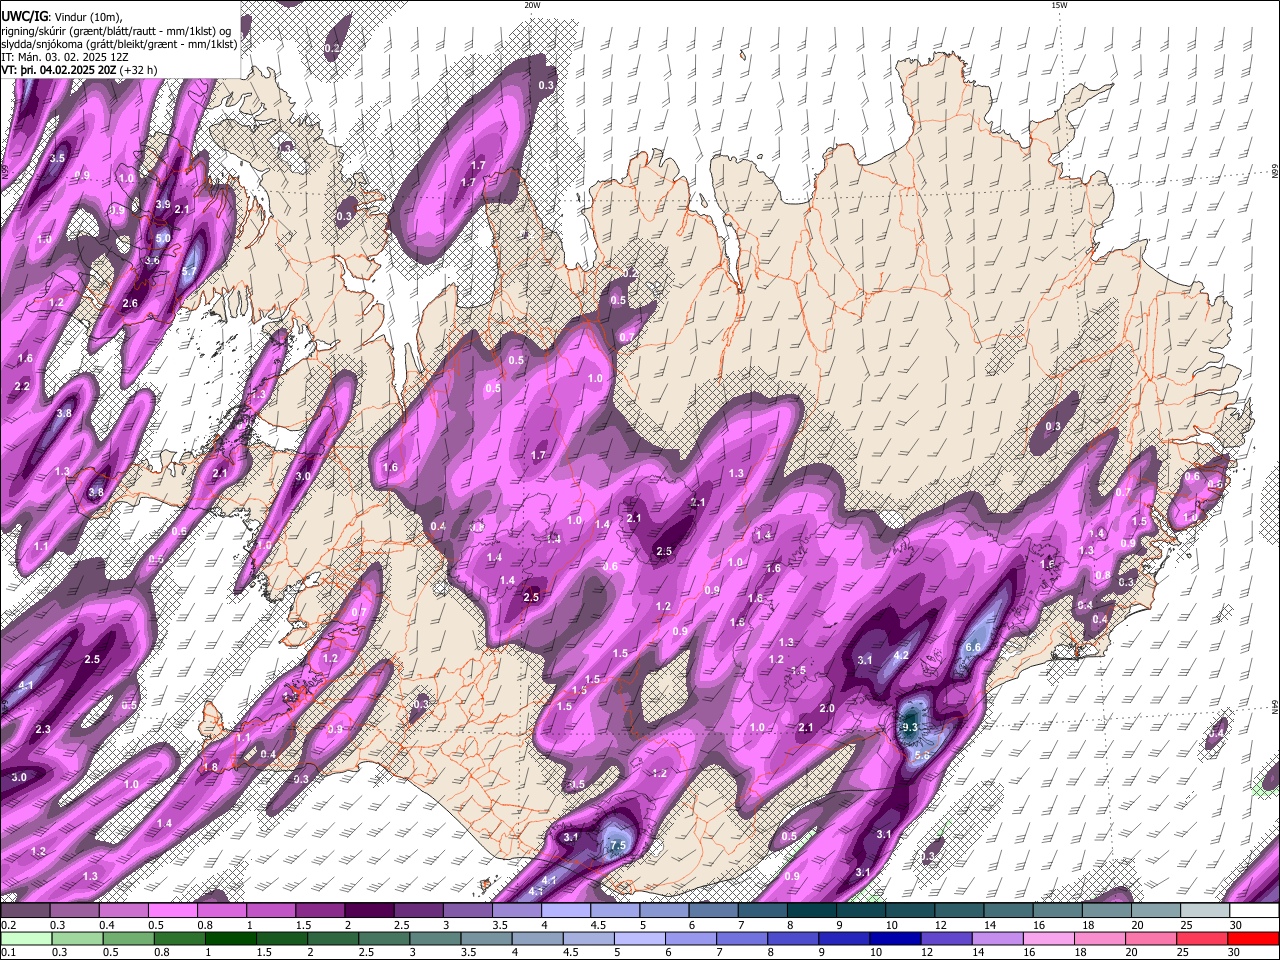This screenshot has height=960, width=1280.
Task: Click the 7.5 precipitation value near the south coast
Action: [618, 846]
